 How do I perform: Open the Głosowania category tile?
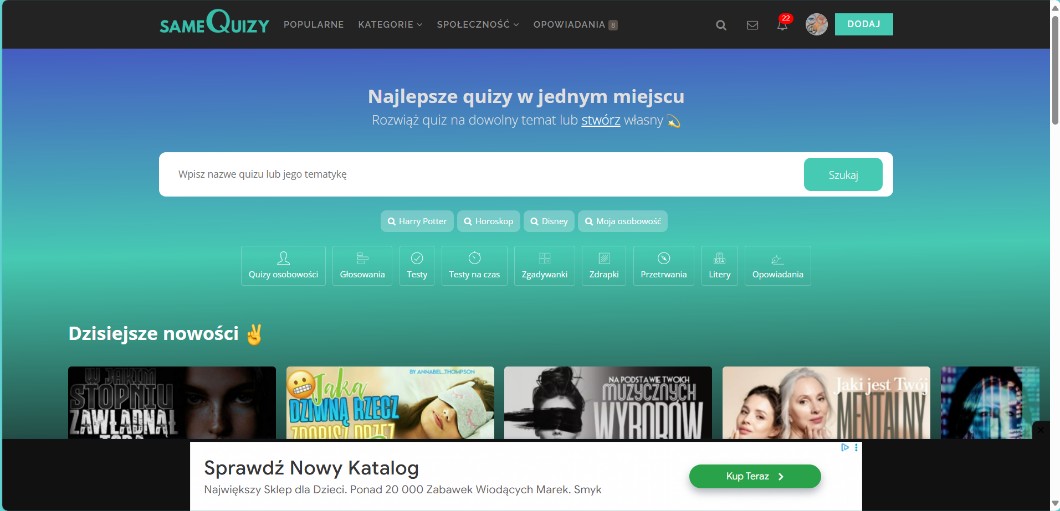362,266
